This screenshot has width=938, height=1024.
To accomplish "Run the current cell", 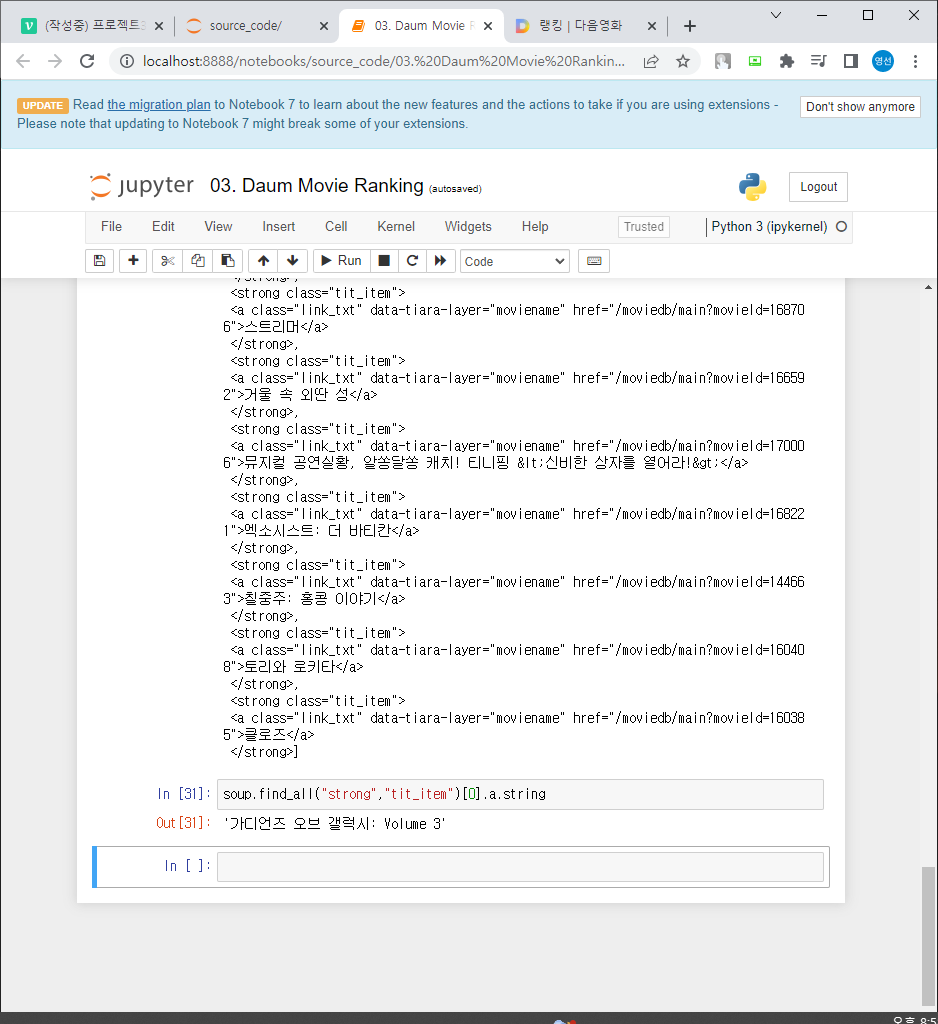I will (342, 261).
